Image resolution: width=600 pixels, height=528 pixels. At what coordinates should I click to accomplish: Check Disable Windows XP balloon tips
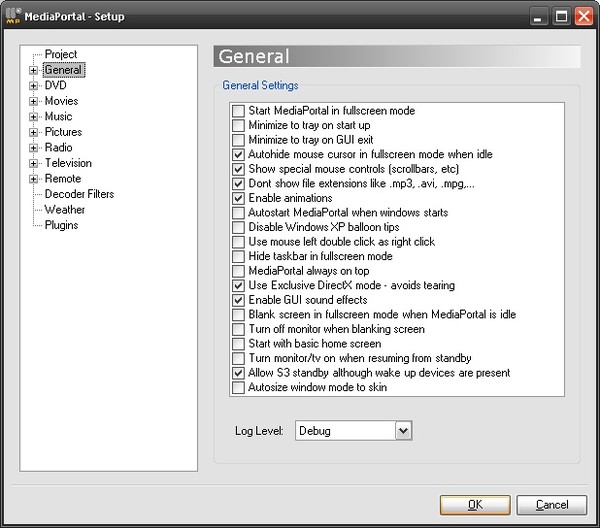(x=238, y=227)
